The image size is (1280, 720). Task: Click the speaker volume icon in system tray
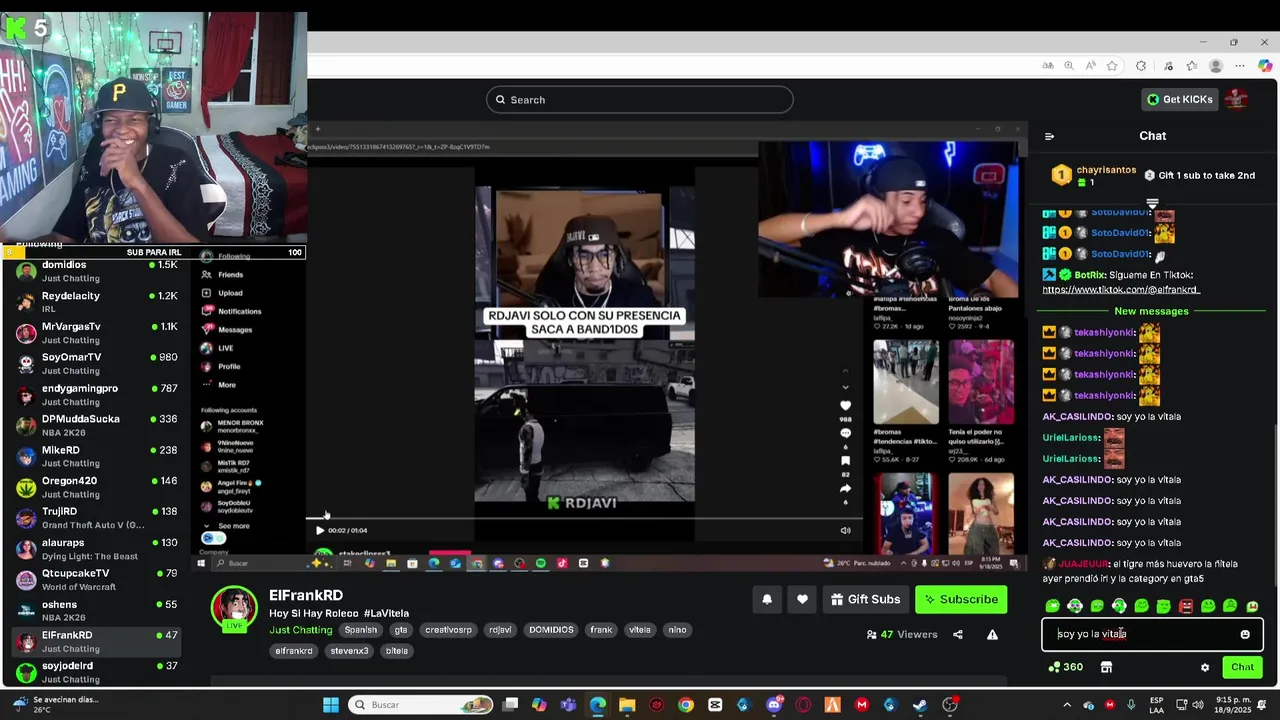(1198, 705)
